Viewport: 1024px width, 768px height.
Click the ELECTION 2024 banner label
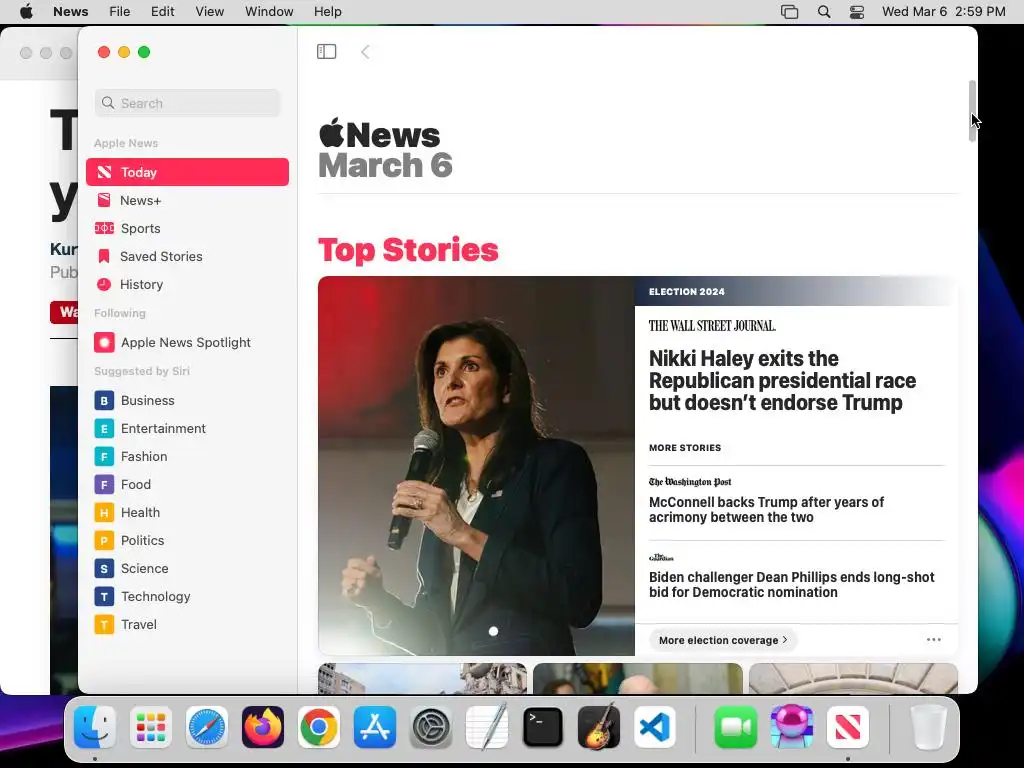687,292
